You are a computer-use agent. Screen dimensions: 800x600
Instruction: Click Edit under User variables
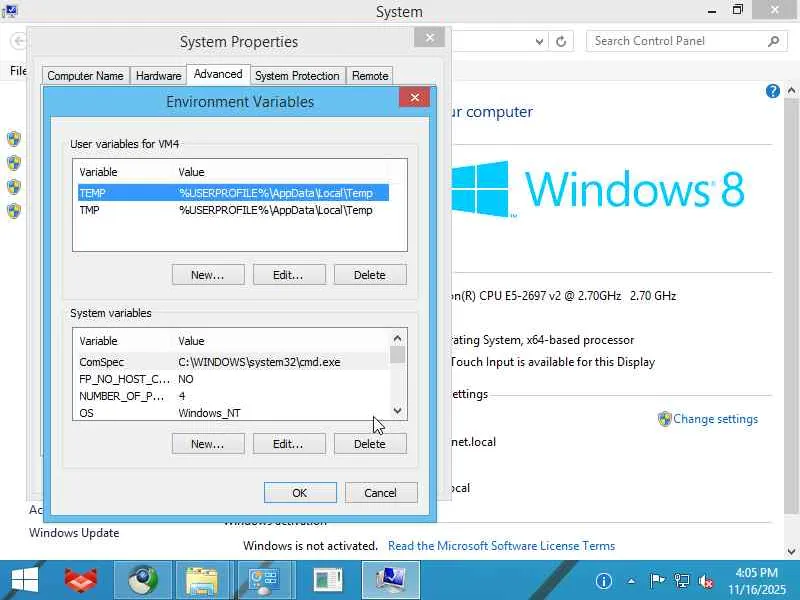(289, 274)
